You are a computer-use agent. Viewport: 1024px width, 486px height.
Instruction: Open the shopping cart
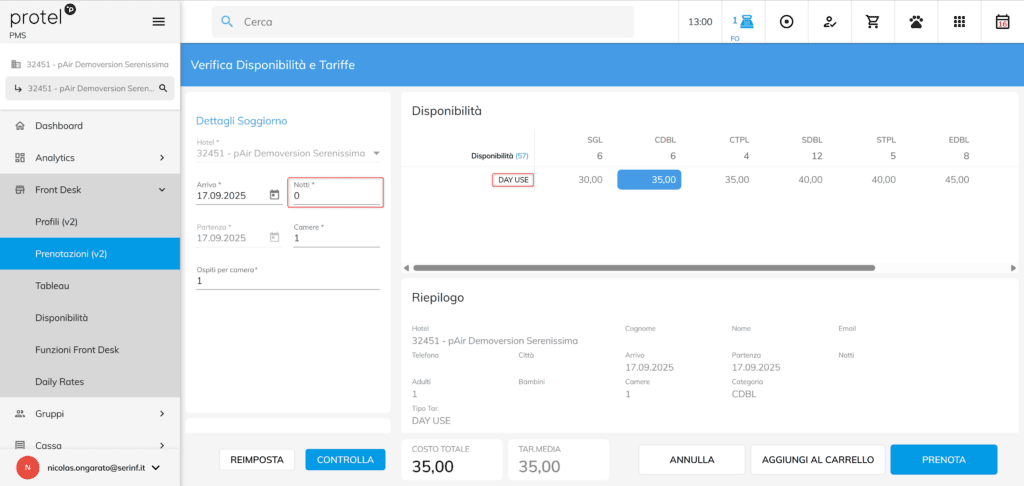pyautogui.click(x=872, y=22)
